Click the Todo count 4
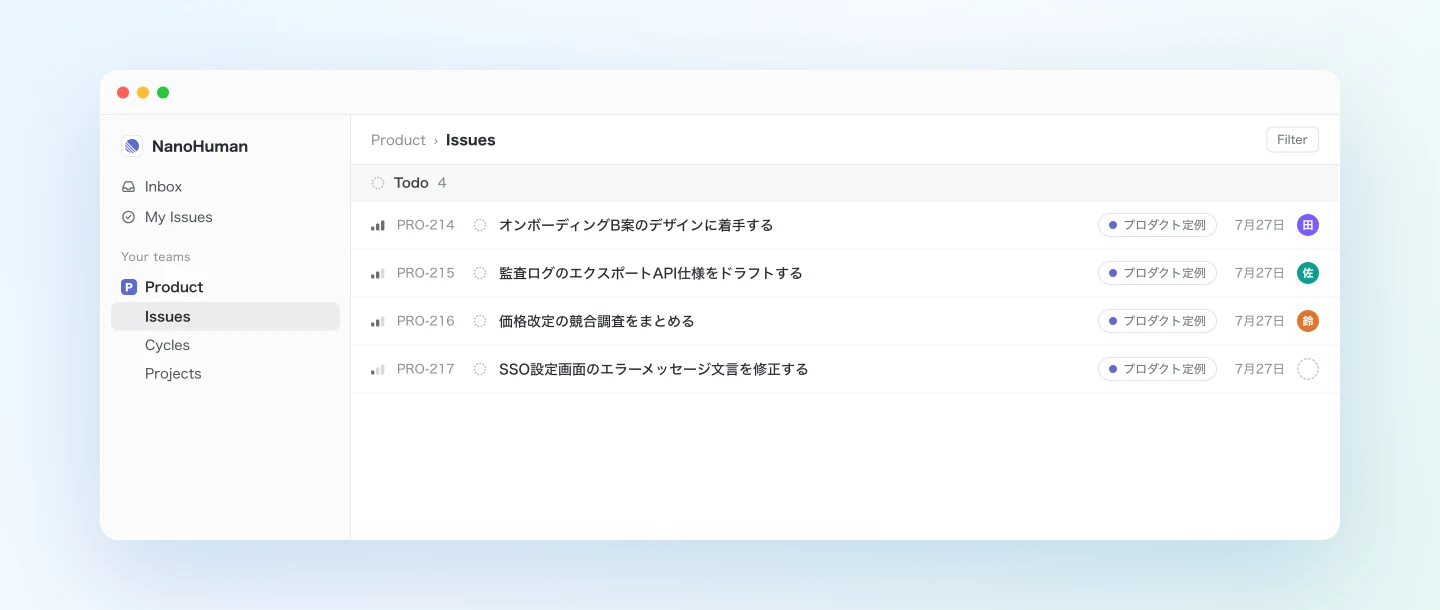Image resolution: width=1440 pixels, height=610 pixels. 442,183
